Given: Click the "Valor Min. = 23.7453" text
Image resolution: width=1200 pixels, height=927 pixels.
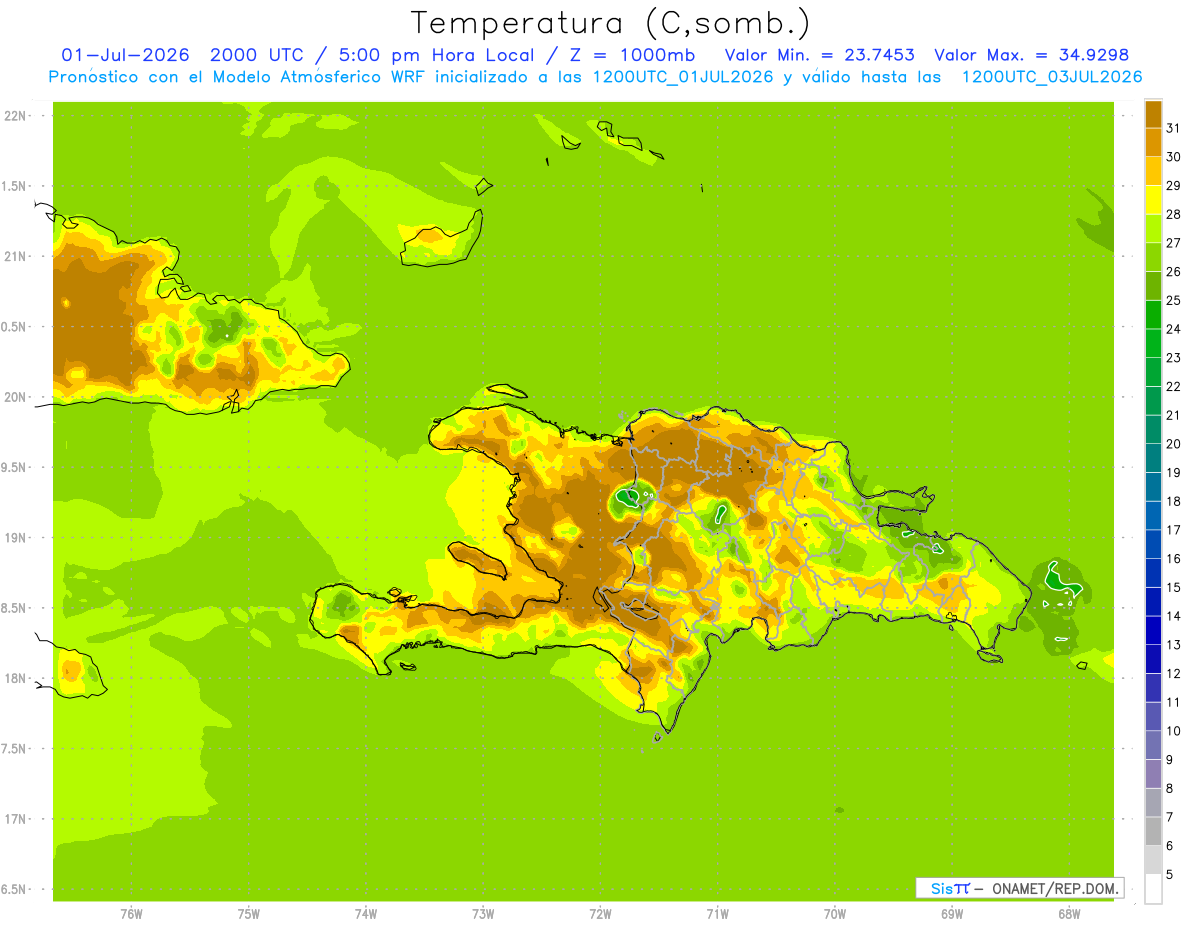Looking at the screenshot, I should (819, 55).
